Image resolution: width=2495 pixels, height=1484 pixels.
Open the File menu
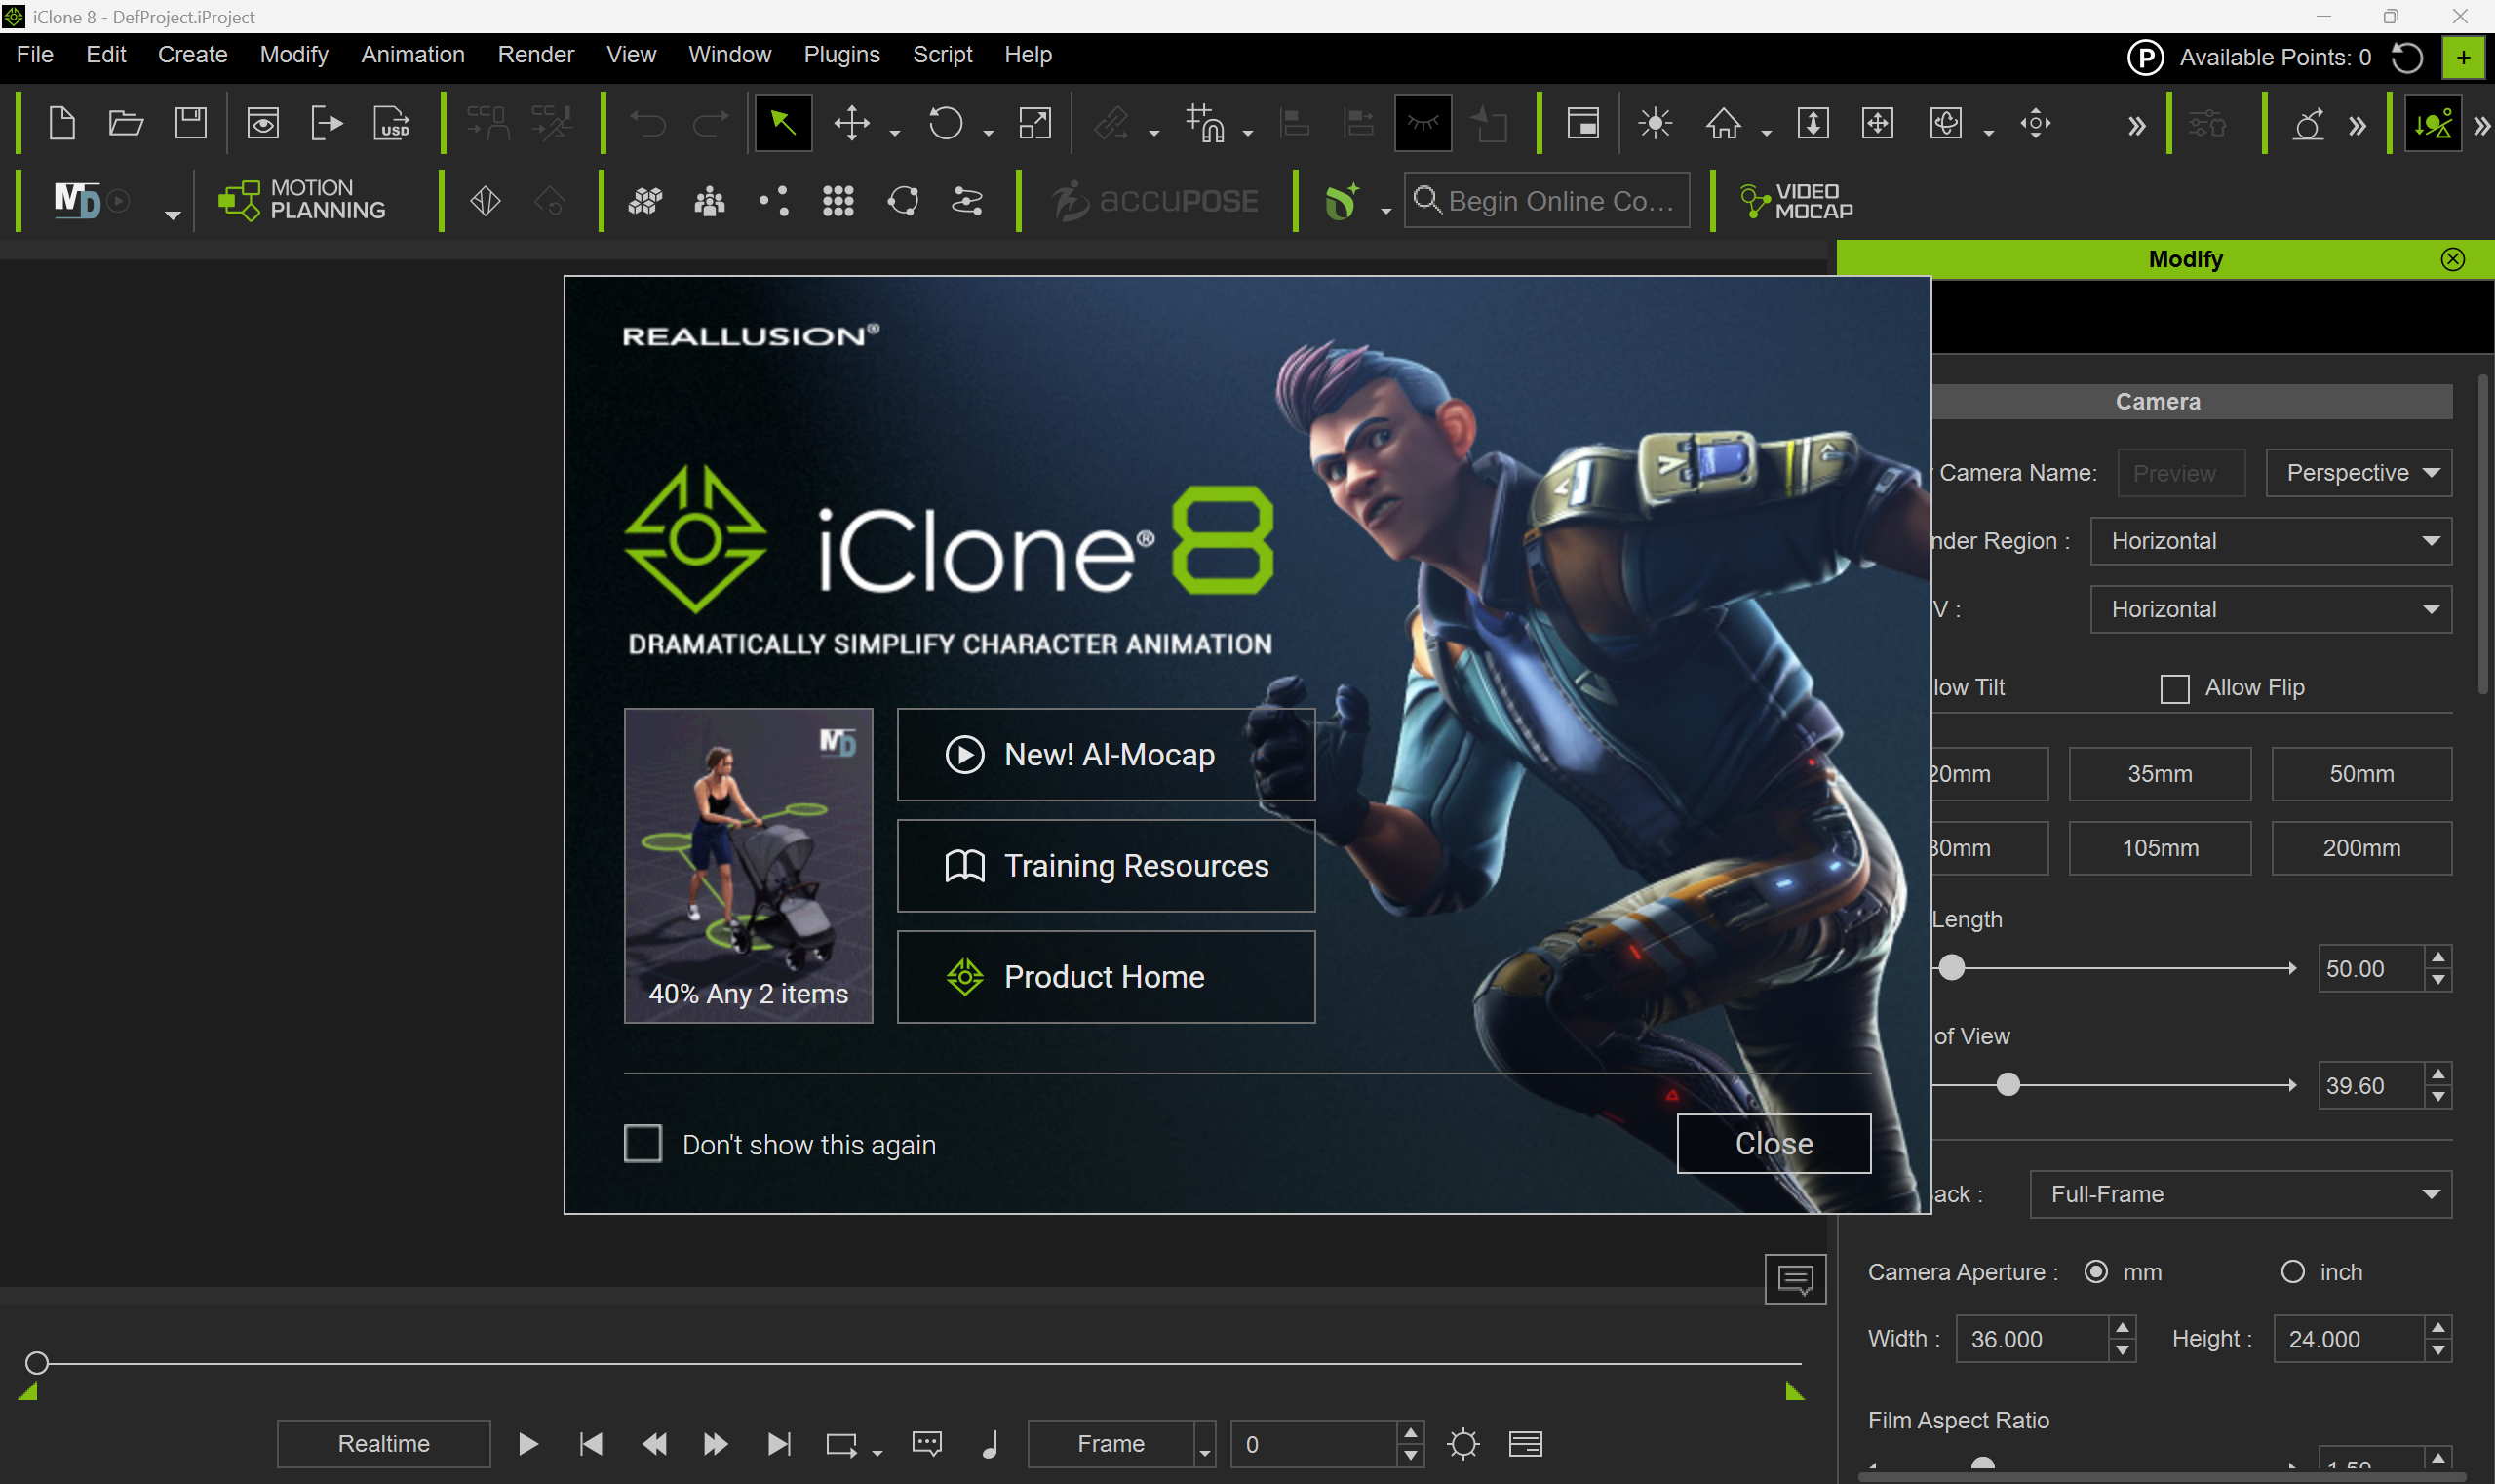pyautogui.click(x=35, y=55)
